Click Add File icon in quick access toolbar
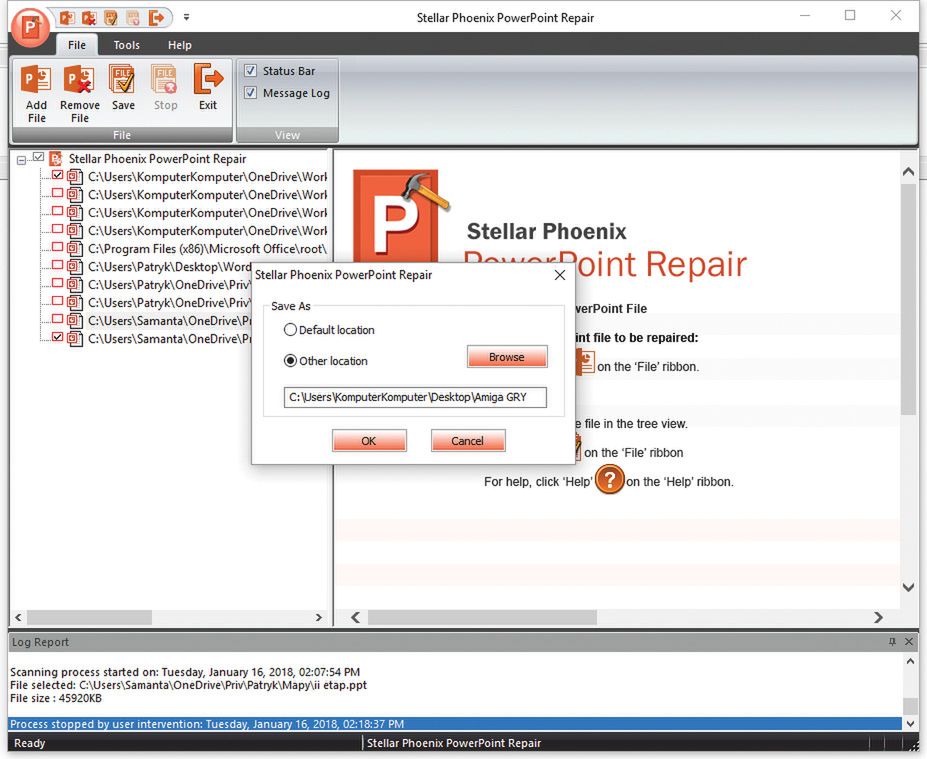 coord(67,18)
